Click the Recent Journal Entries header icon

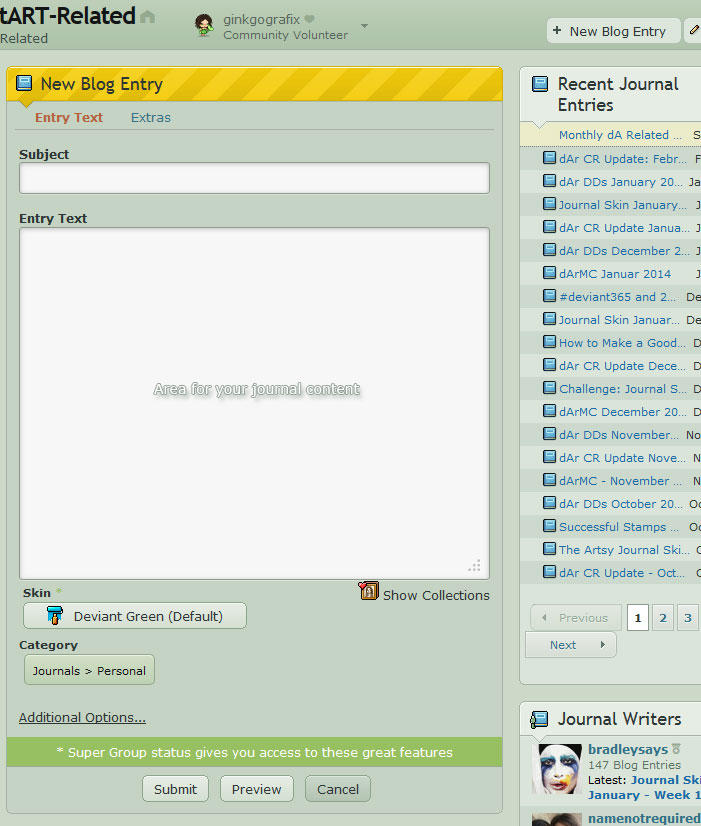[540, 84]
